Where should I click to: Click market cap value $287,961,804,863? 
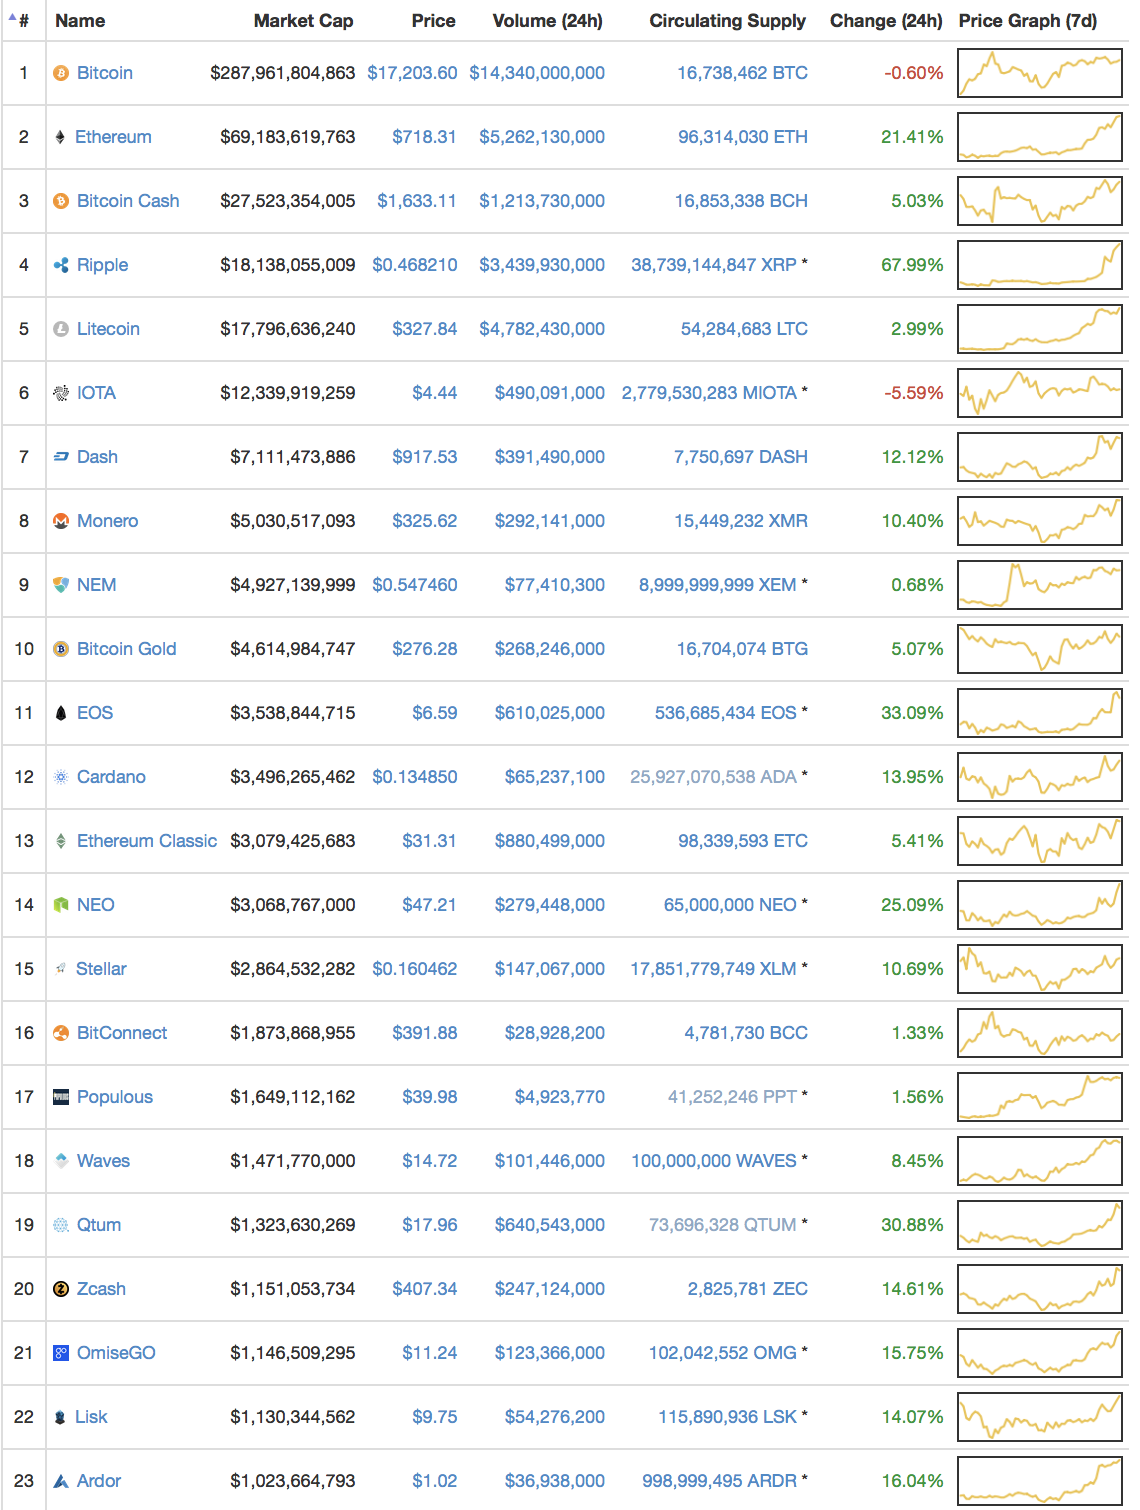pyautogui.click(x=283, y=73)
